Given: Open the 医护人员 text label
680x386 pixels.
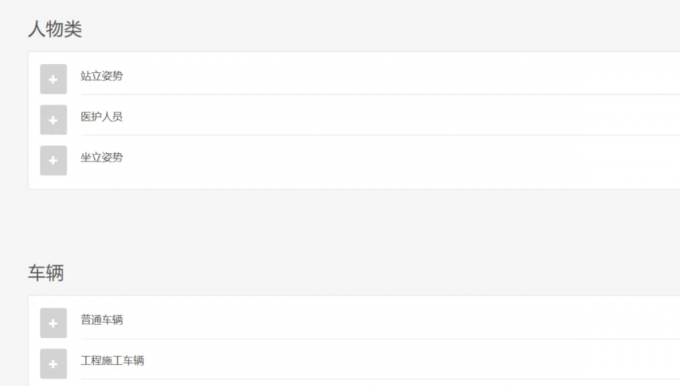Looking at the screenshot, I should coord(101,117).
